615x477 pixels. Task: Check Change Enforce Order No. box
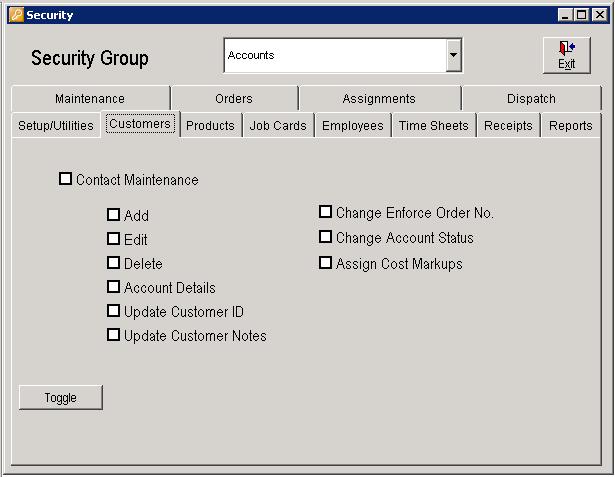coord(325,212)
